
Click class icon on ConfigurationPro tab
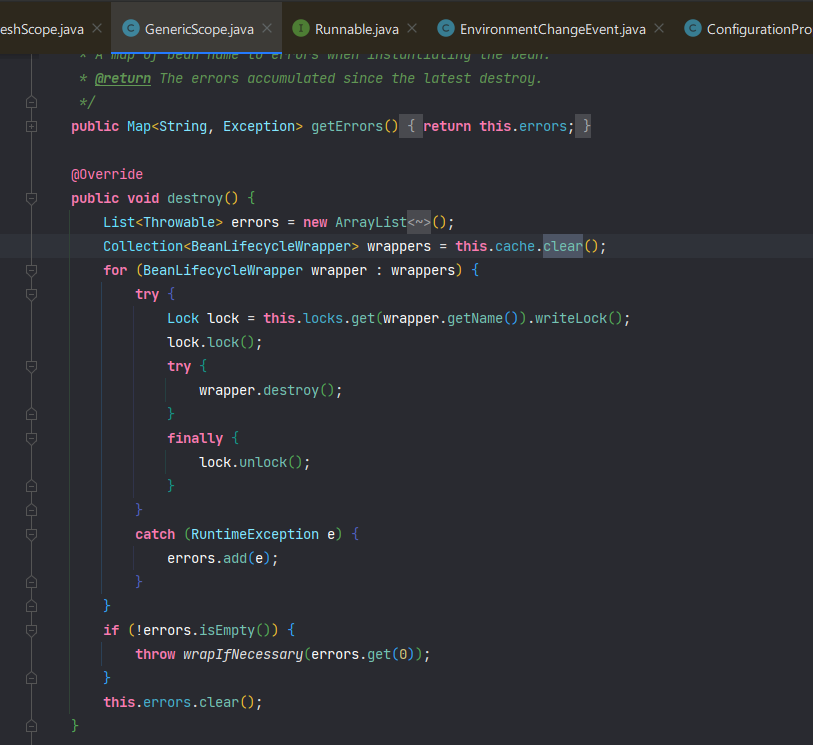click(693, 29)
